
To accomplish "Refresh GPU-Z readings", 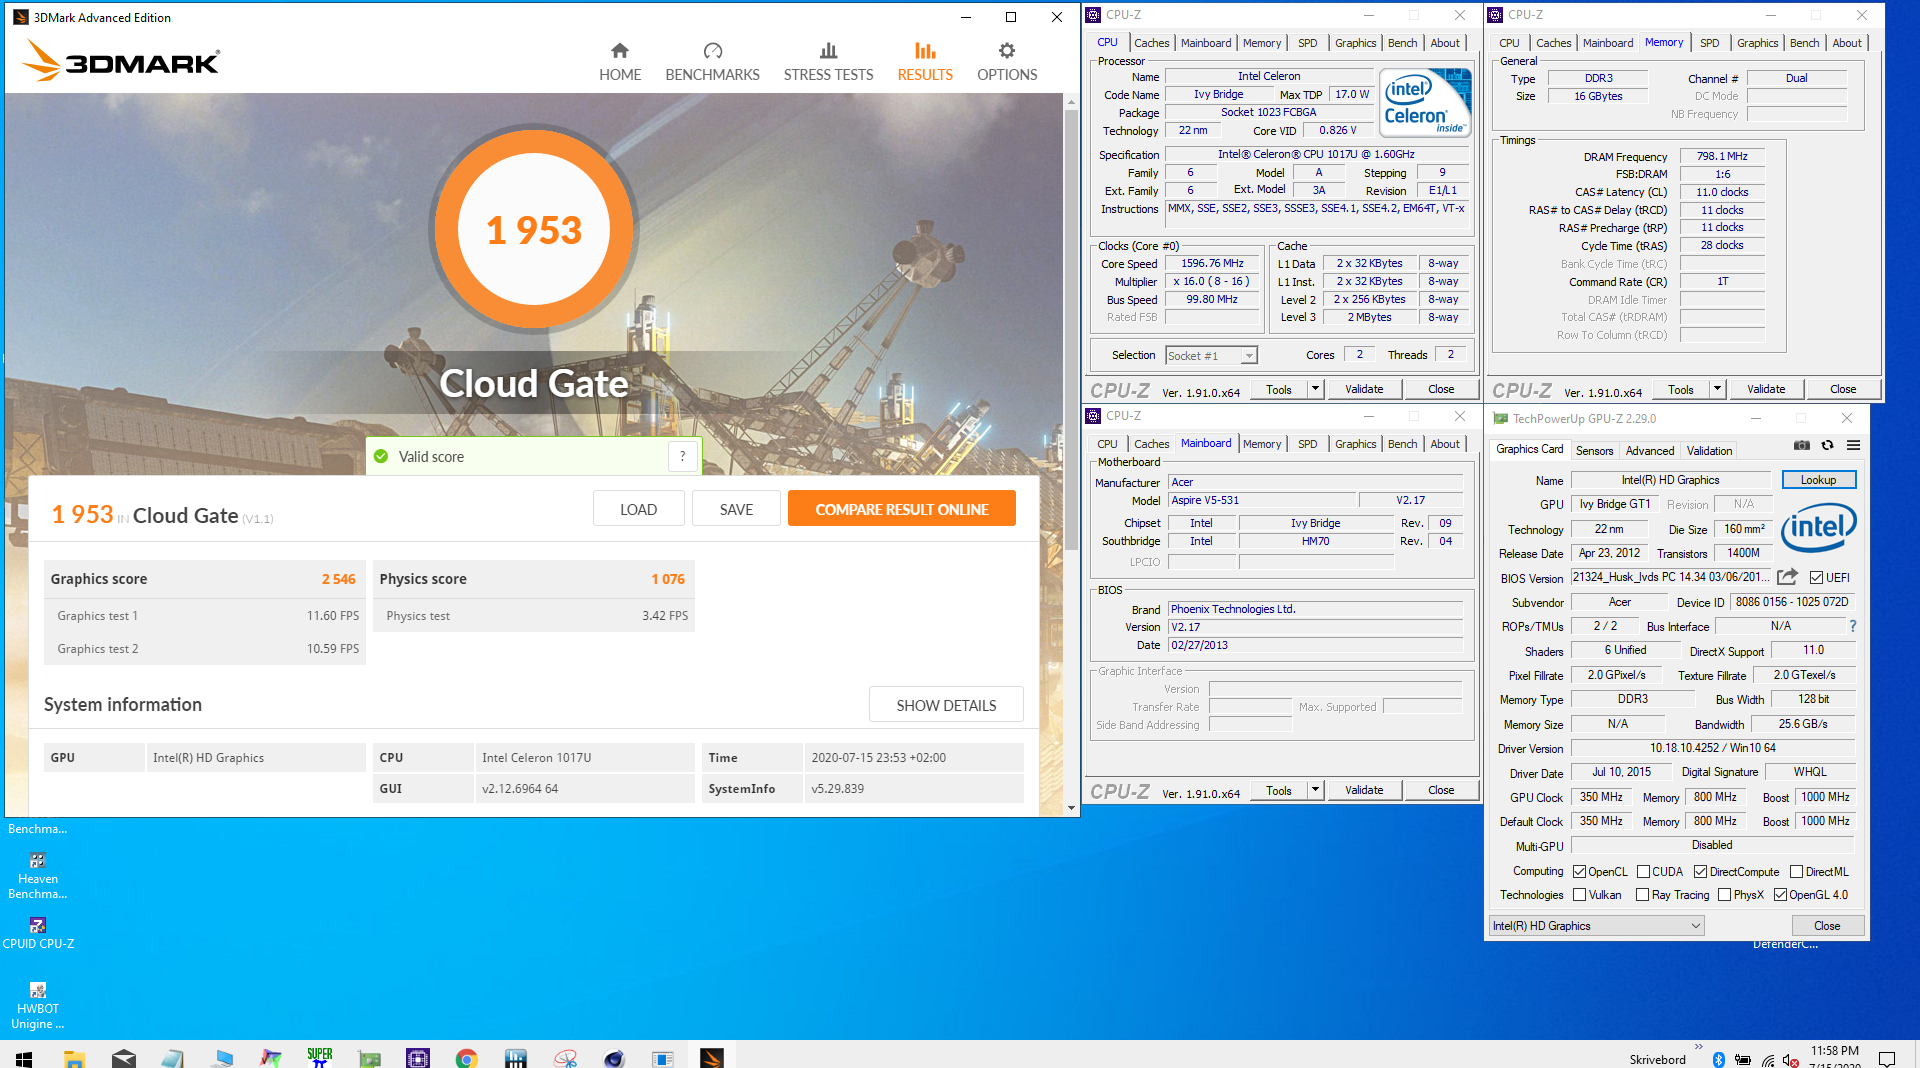I will [1828, 446].
